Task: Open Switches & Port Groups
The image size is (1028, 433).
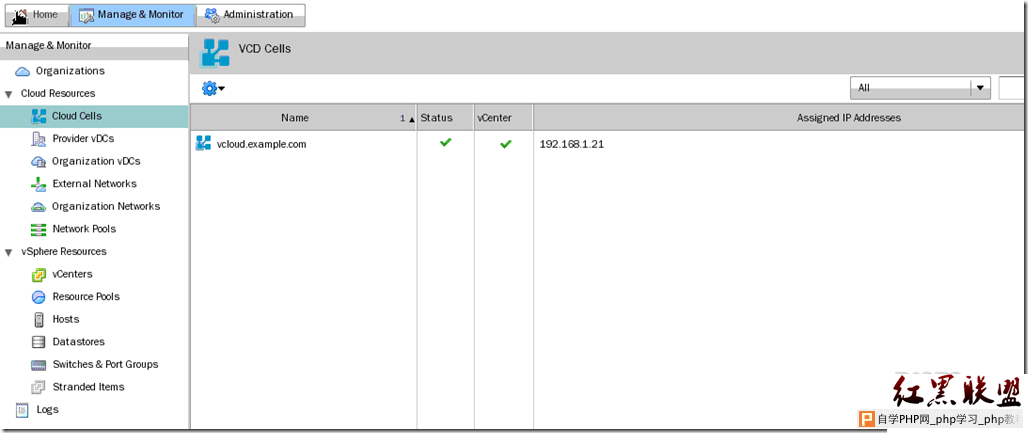Action: [x=106, y=364]
